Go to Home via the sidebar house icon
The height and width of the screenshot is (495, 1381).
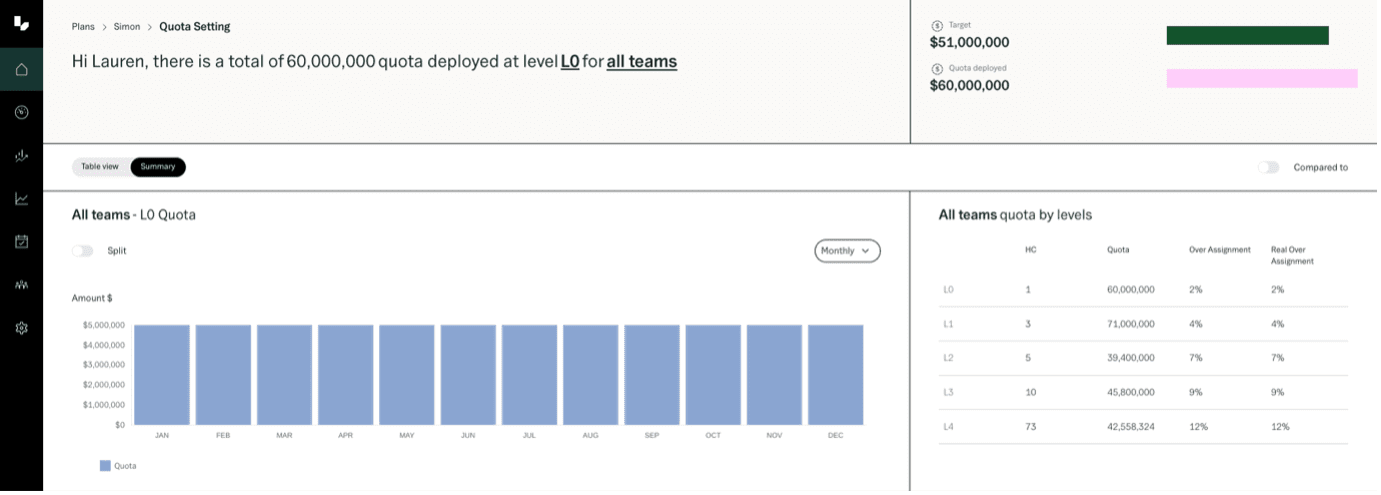(x=21, y=69)
